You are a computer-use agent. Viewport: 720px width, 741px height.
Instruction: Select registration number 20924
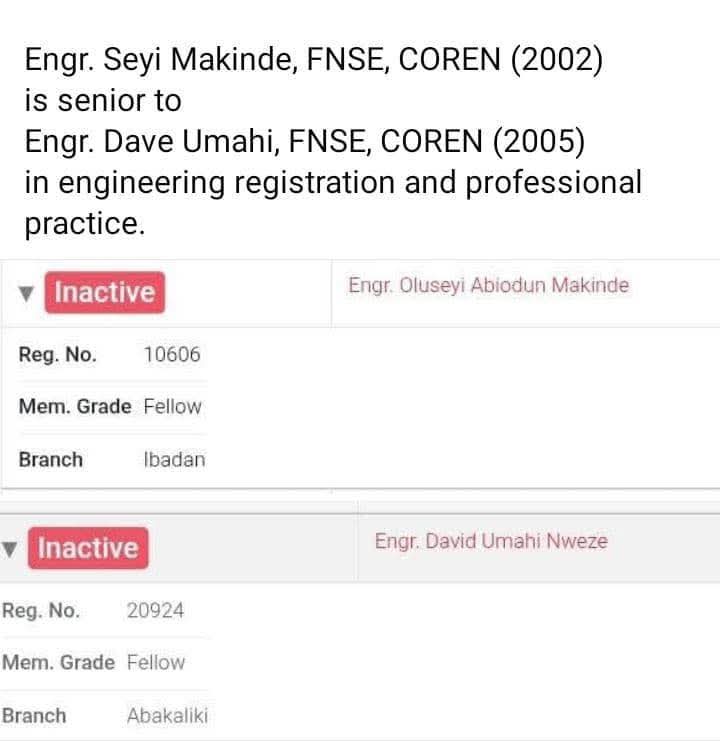155,610
